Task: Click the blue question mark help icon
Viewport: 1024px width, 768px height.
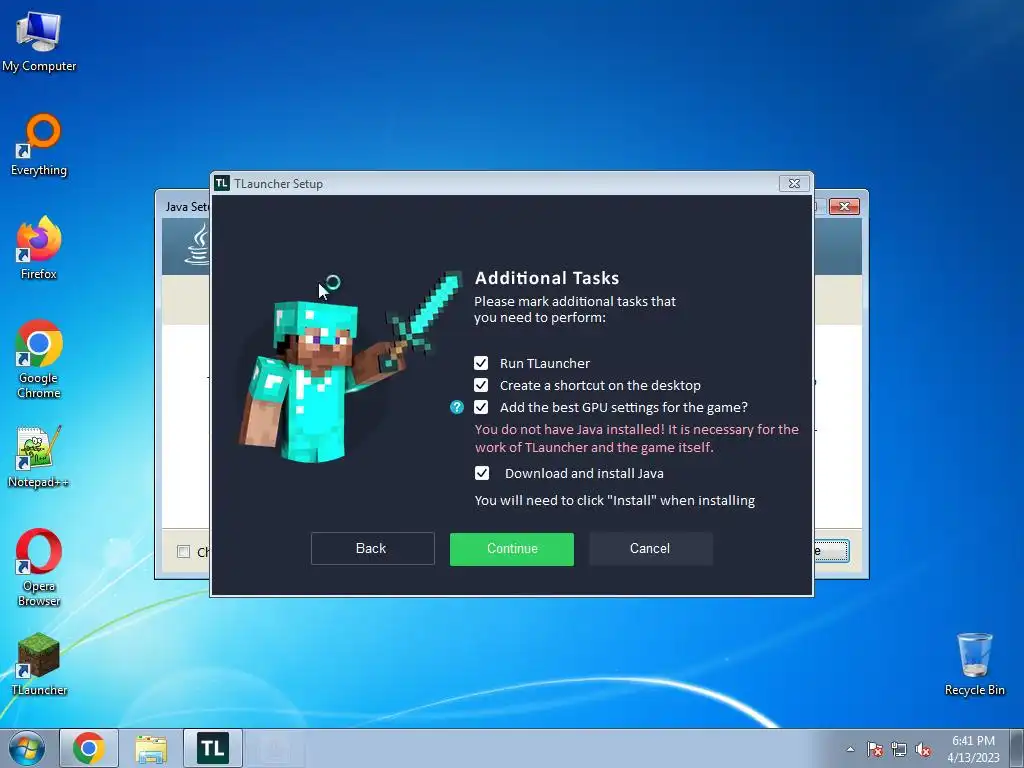Action: pyautogui.click(x=456, y=408)
